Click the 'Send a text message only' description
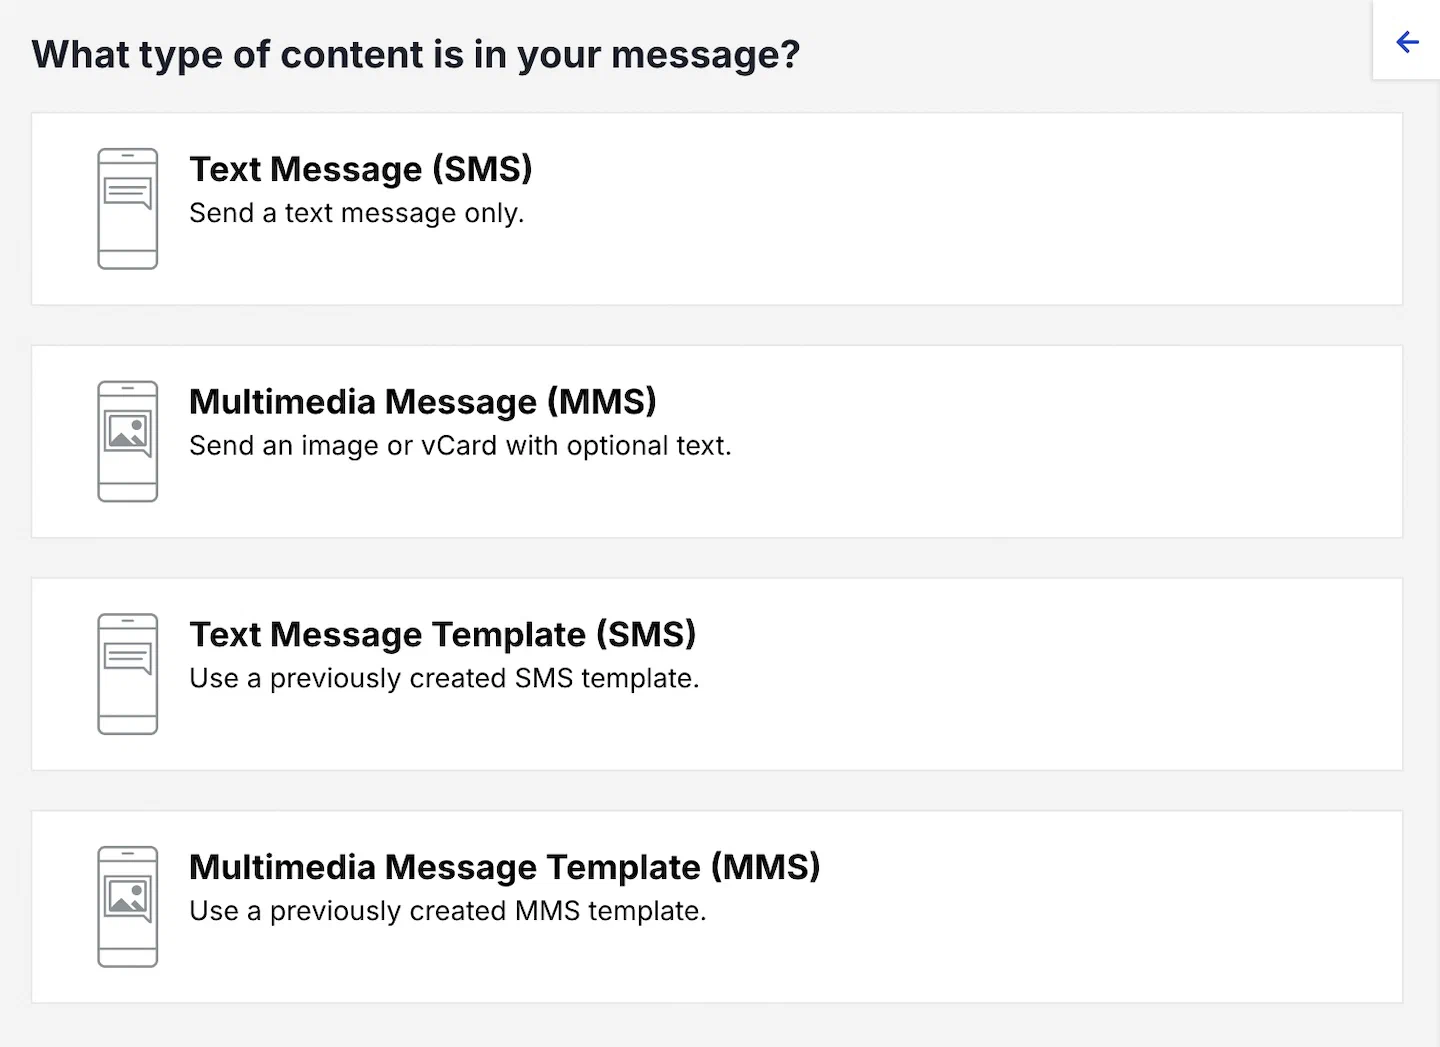This screenshot has width=1440, height=1047. click(357, 213)
